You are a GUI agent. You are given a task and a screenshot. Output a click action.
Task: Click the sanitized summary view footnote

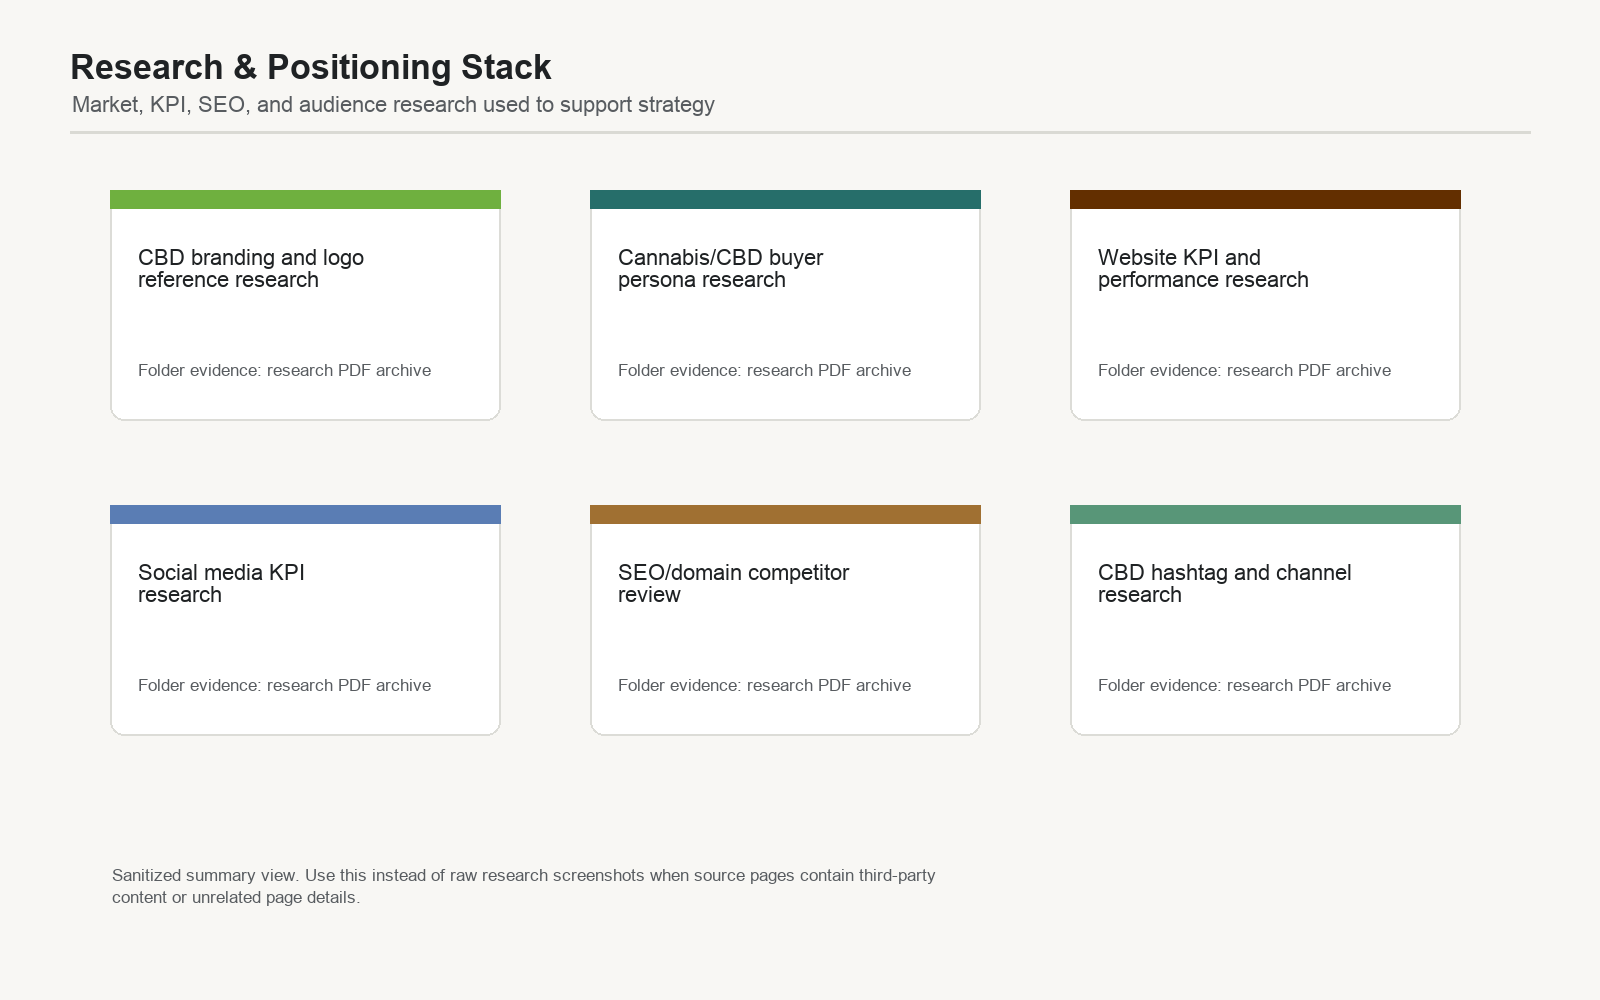click(x=524, y=886)
